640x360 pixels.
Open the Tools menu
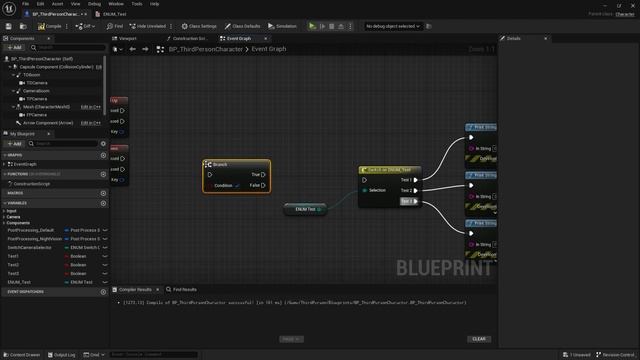[x=137, y=4]
